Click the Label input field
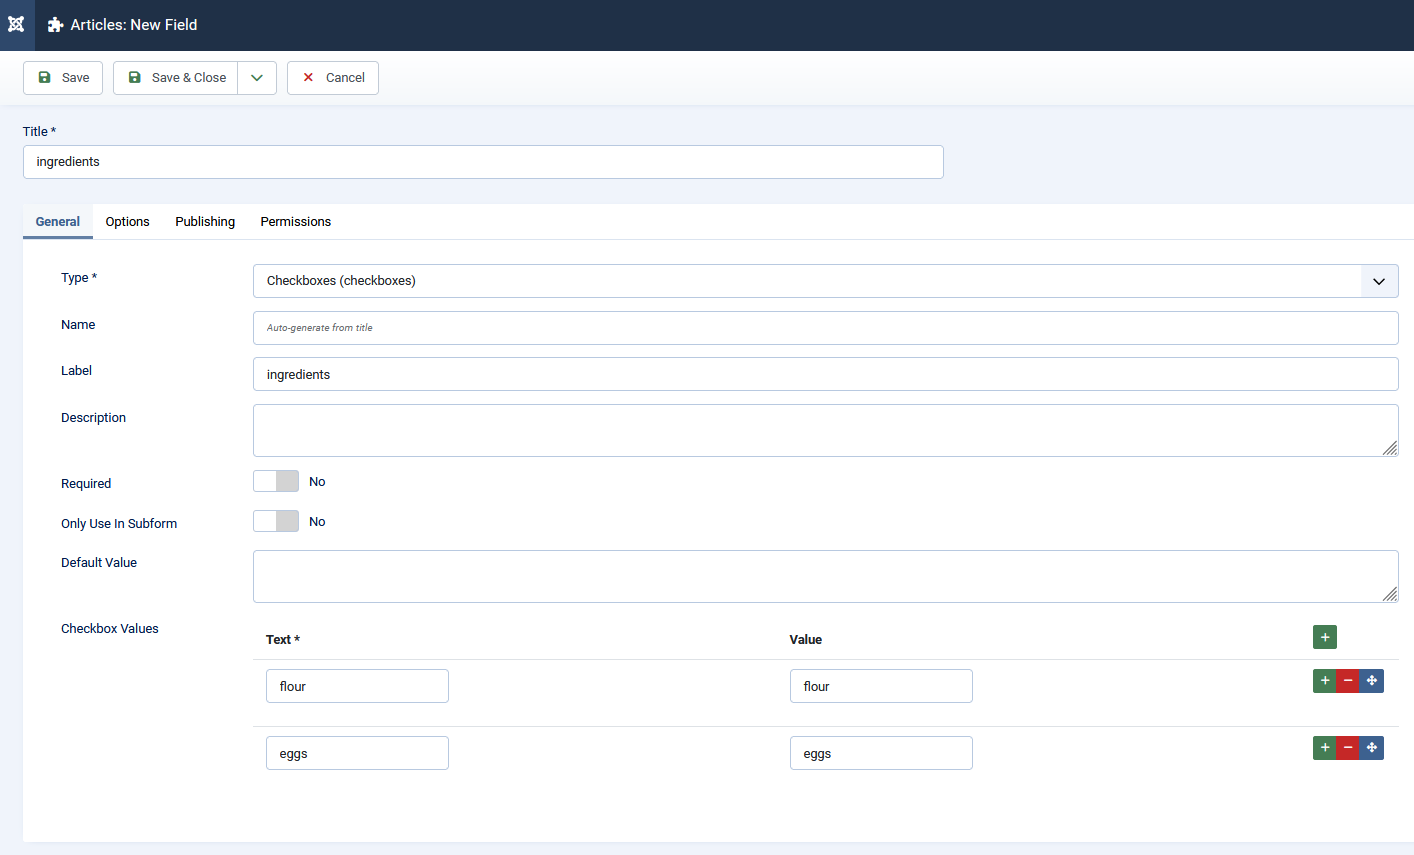The height and width of the screenshot is (855, 1414). [826, 374]
